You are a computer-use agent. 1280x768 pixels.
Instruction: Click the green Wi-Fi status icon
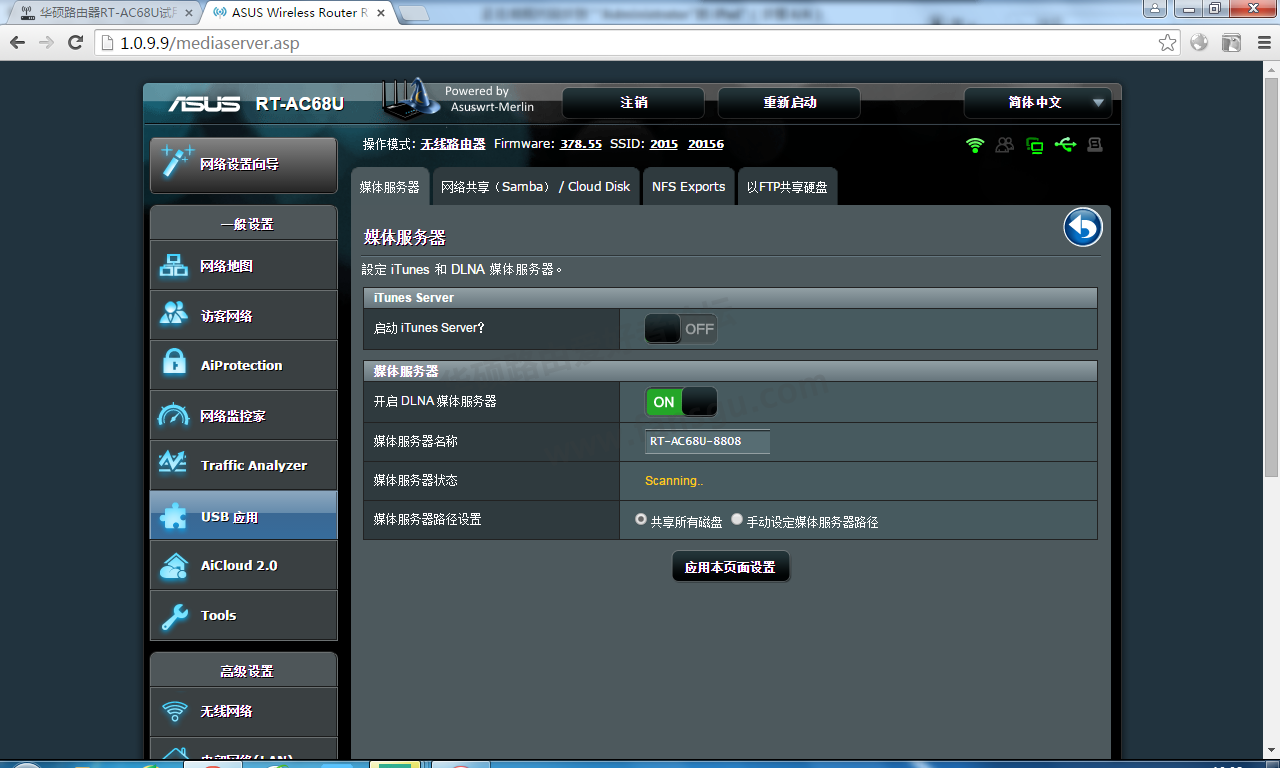[x=975, y=145]
